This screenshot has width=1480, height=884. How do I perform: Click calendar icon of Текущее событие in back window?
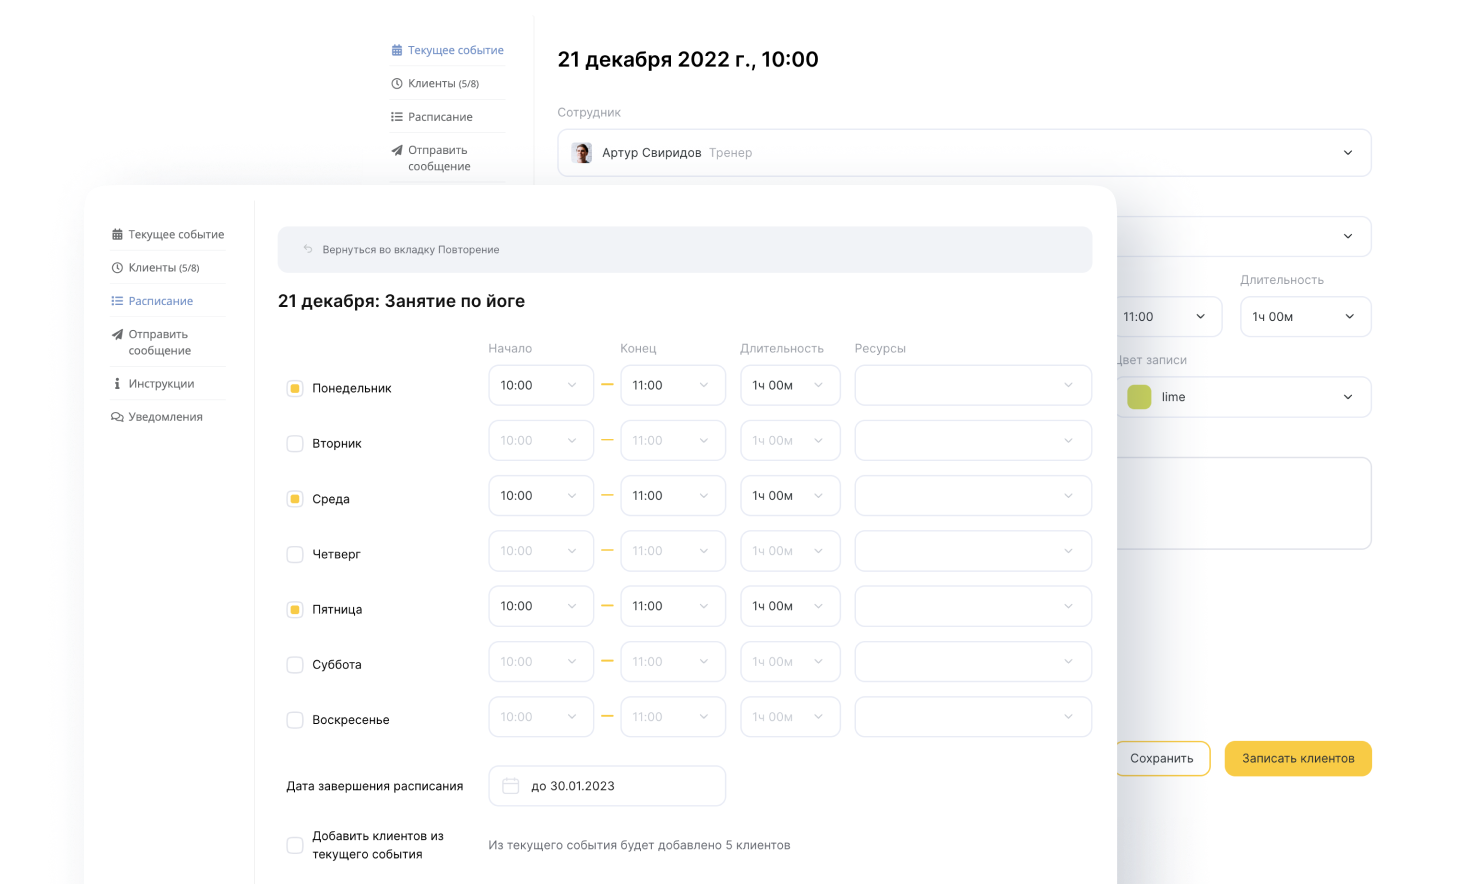tap(397, 50)
